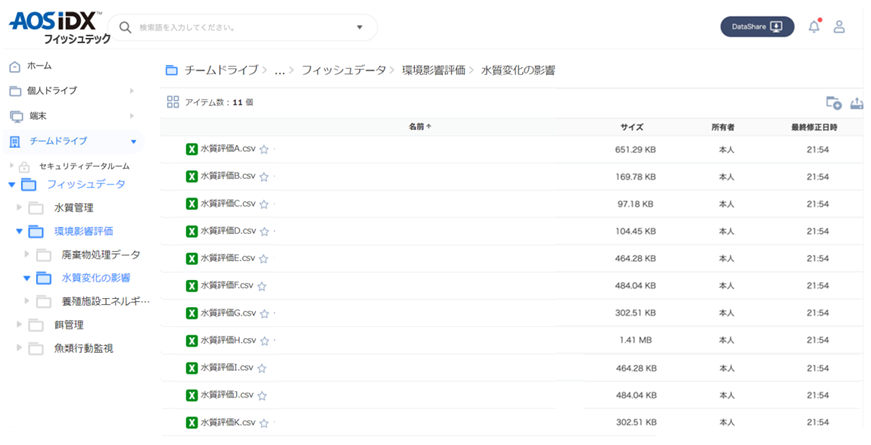Open 個人ドライブ in the sidebar
Screen dimensions: 871x445
tap(52, 91)
